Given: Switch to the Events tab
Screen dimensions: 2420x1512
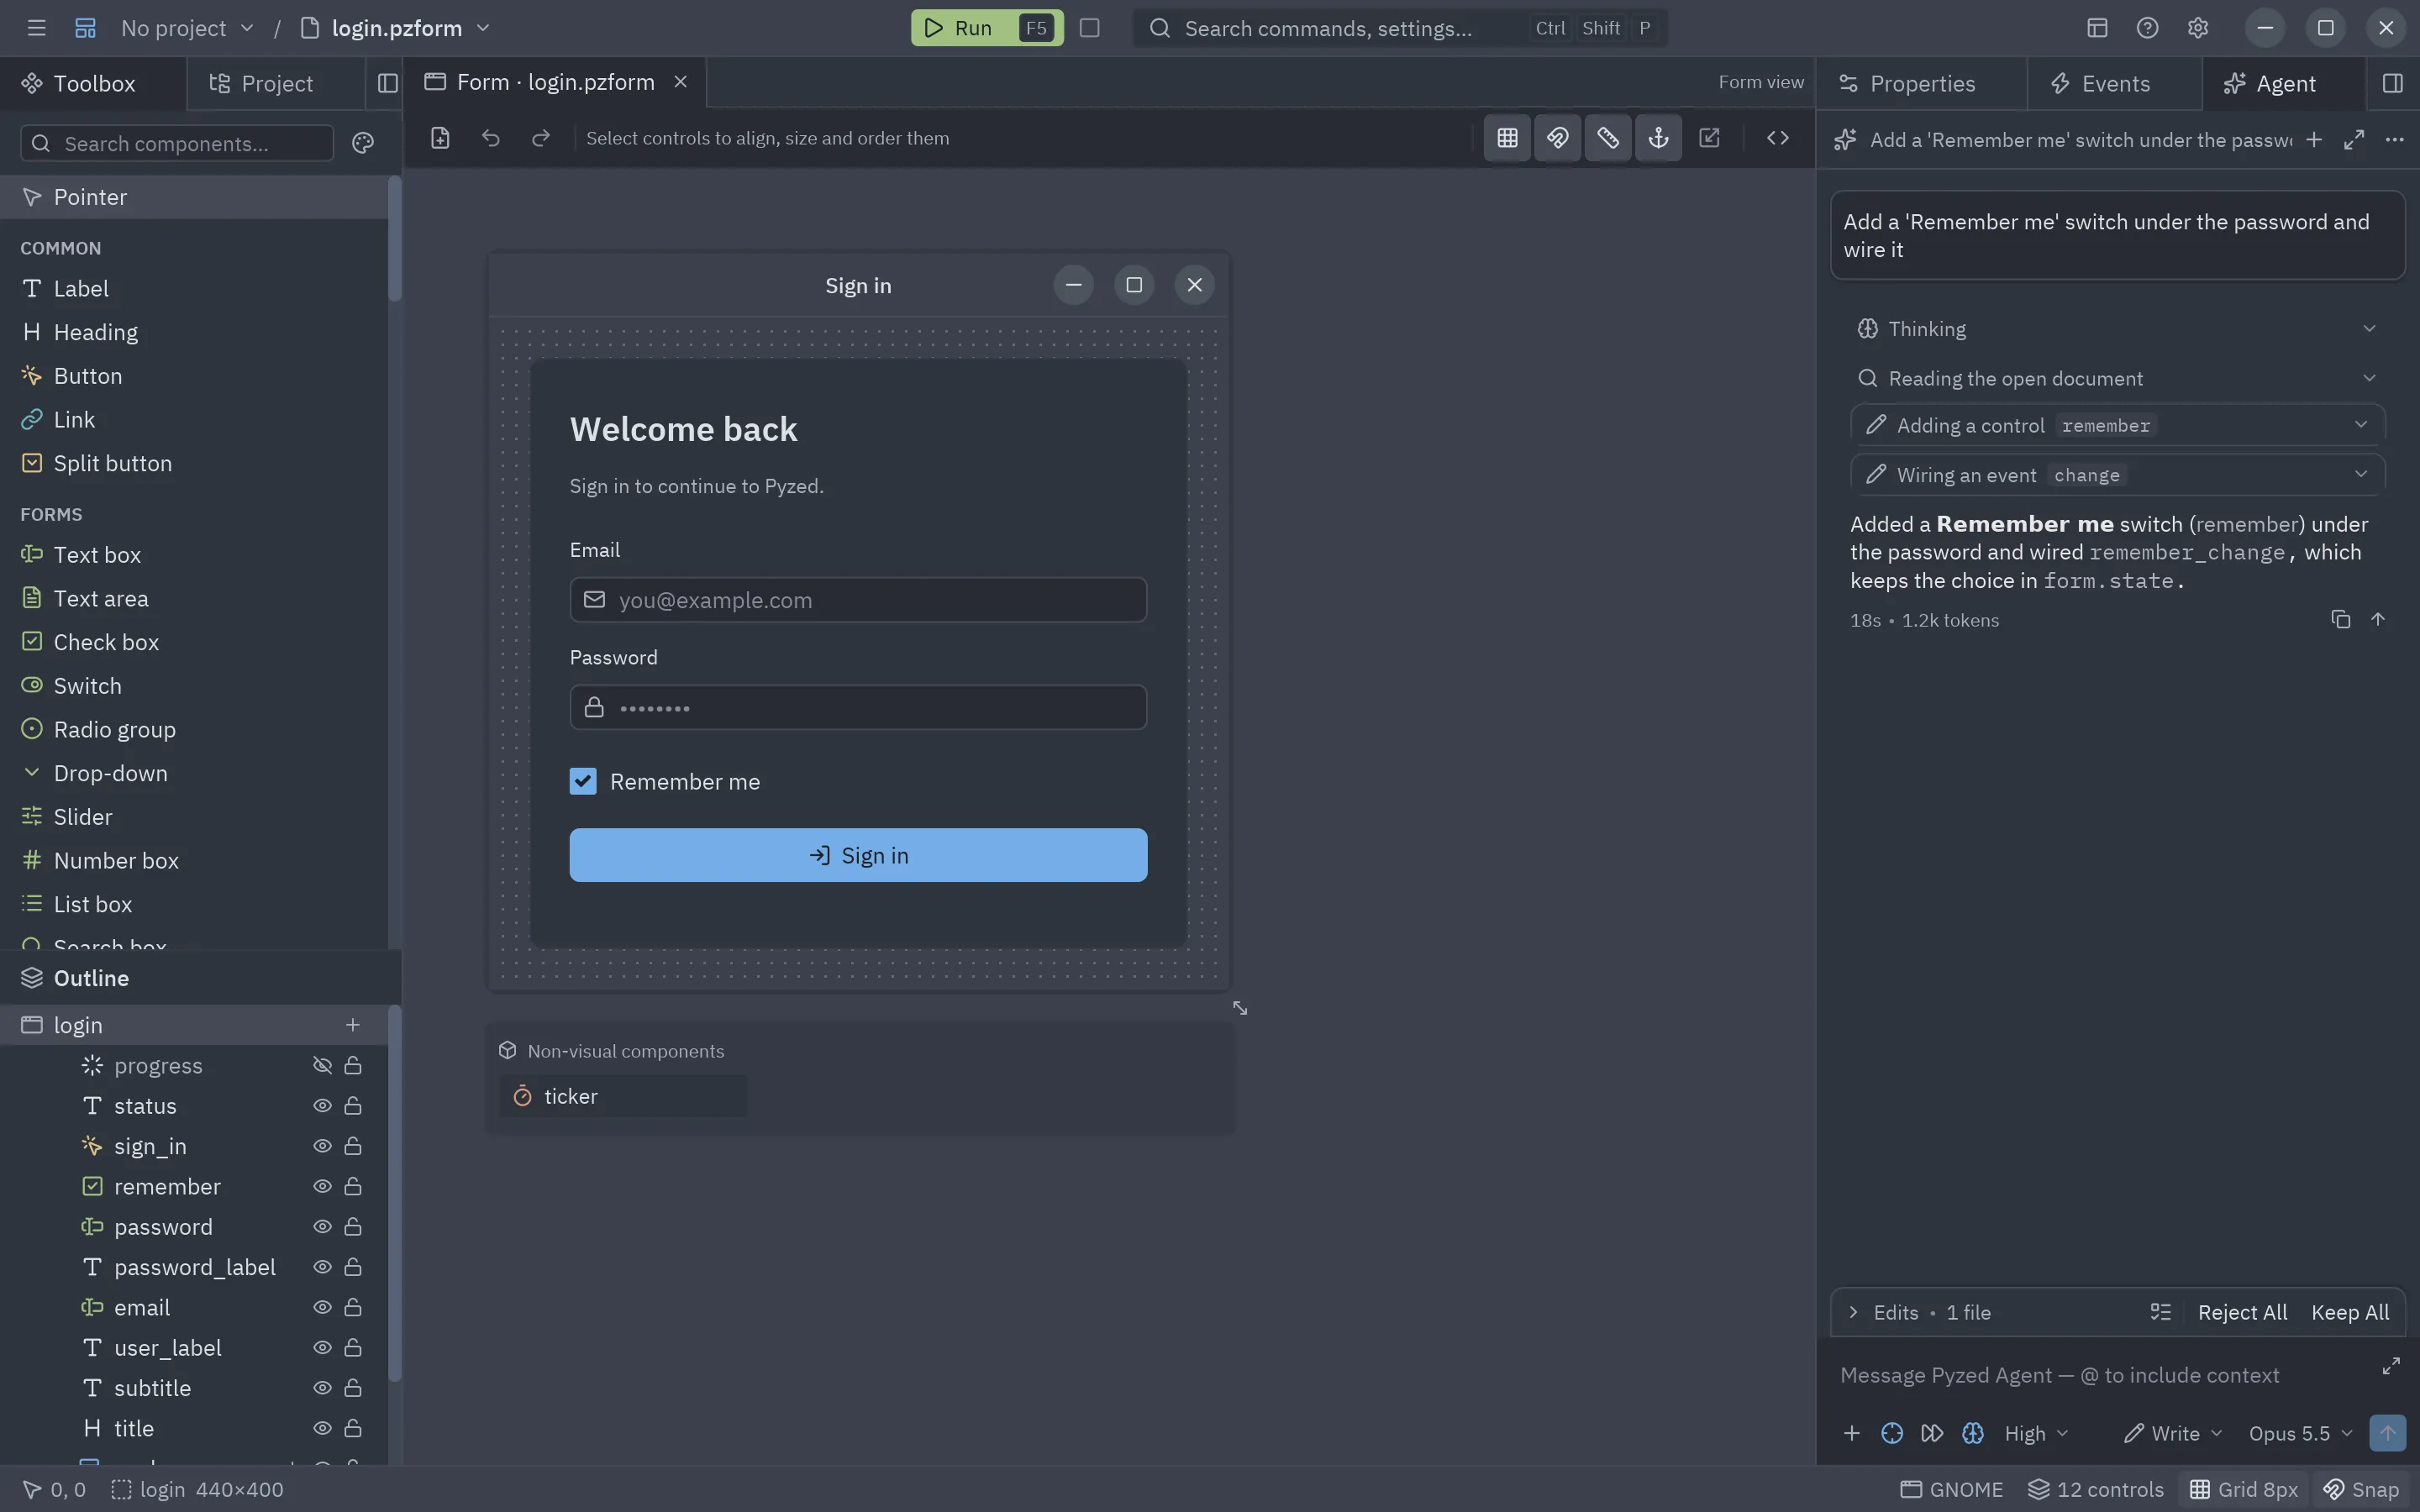Looking at the screenshot, I should (2115, 83).
